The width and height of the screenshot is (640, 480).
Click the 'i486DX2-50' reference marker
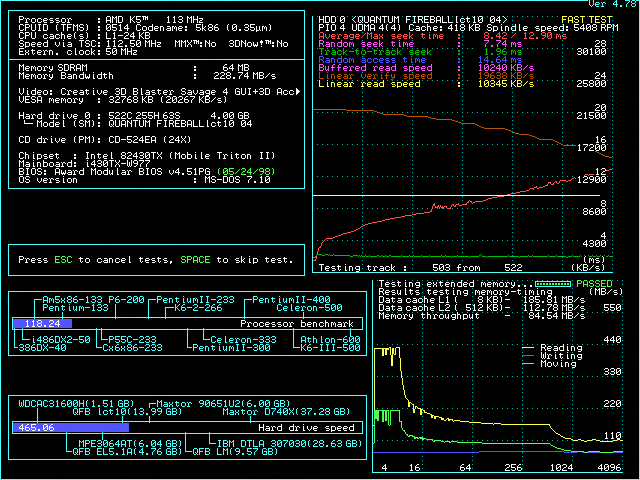coord(61,340)
